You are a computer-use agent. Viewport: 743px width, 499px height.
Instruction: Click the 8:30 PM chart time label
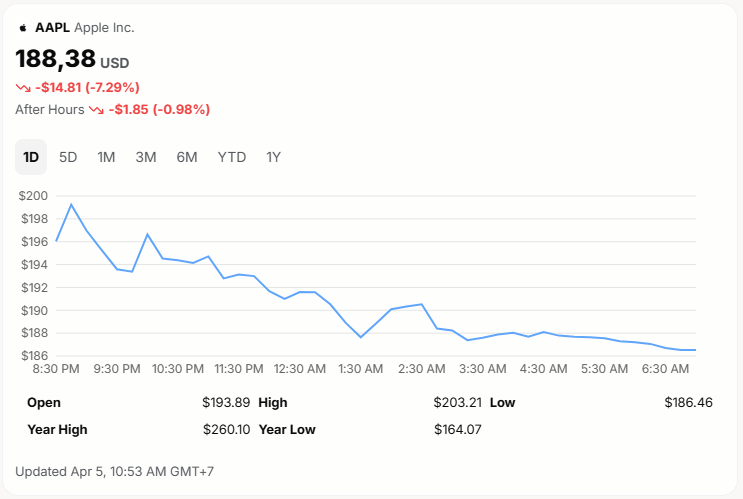click(x=56, y=369)
